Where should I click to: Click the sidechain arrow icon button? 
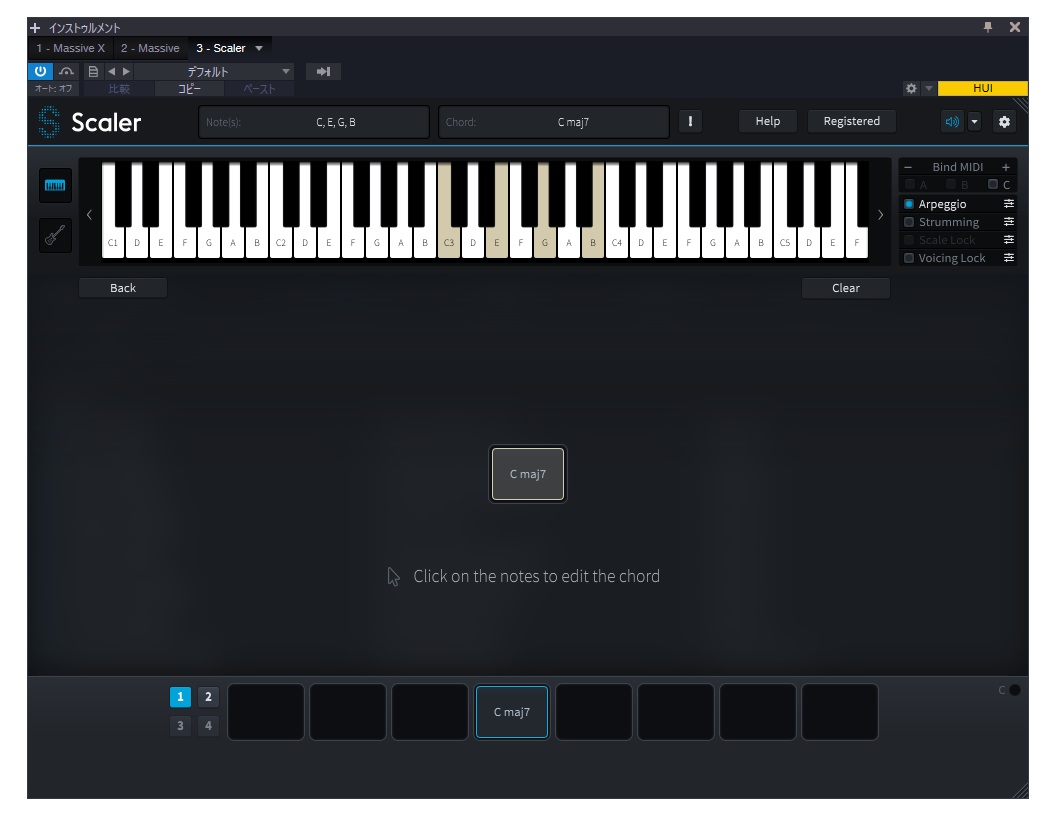coord(324,72)
